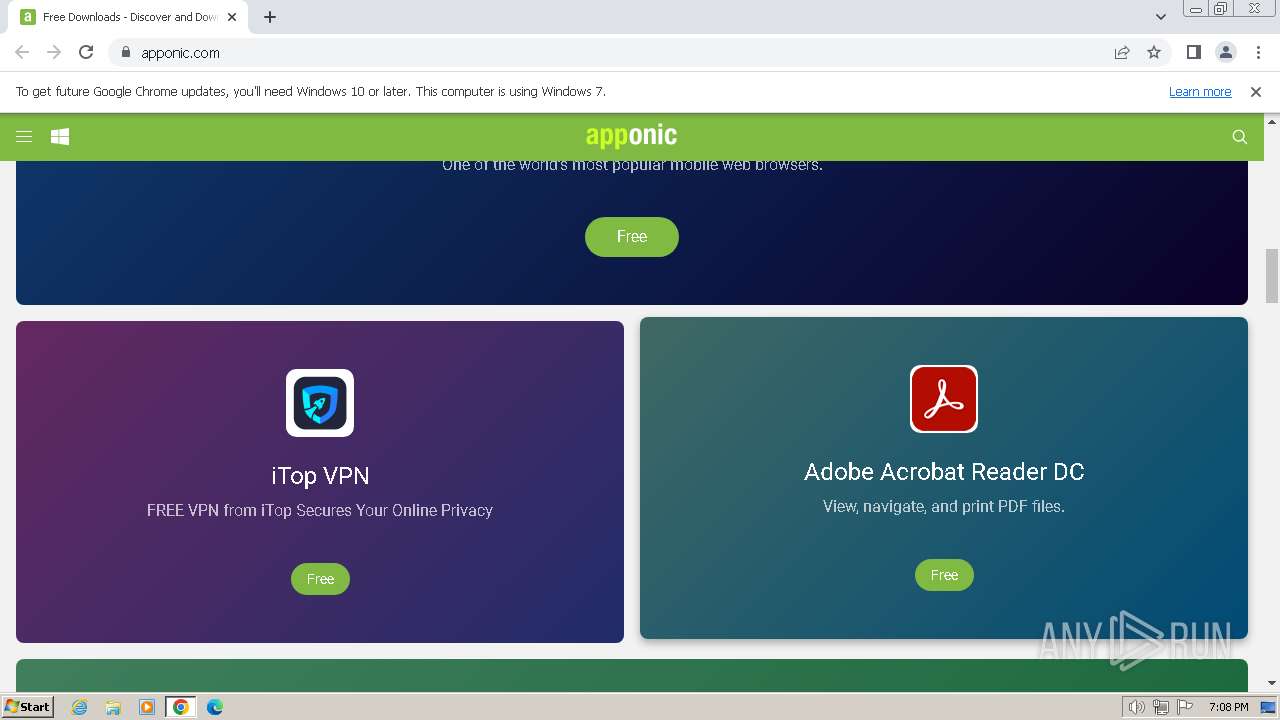Viewport: 1280px width, 720px height.
Task: Open the tab search dropdown
Action: coord(1161,17)
